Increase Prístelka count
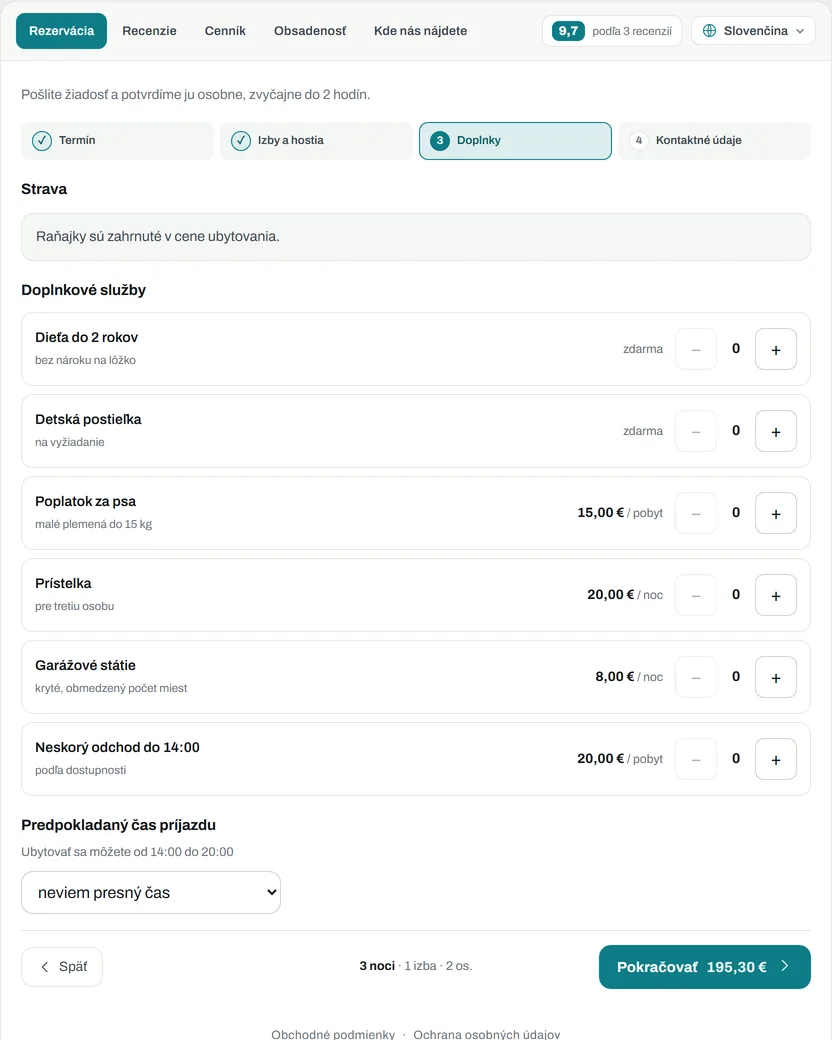 pyautogui.click(x=776, y=595)
